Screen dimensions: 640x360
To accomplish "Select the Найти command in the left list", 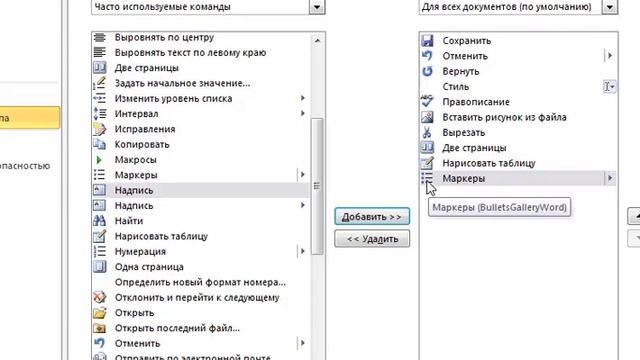I will [200, 221].
